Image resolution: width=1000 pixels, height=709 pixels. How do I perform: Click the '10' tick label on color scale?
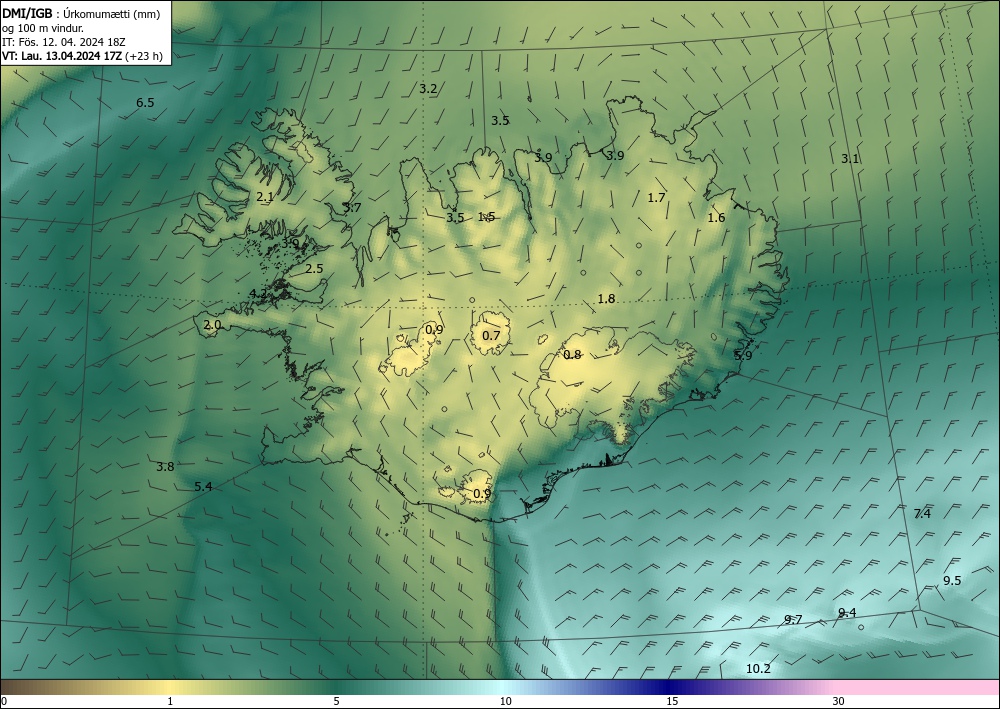505,702
